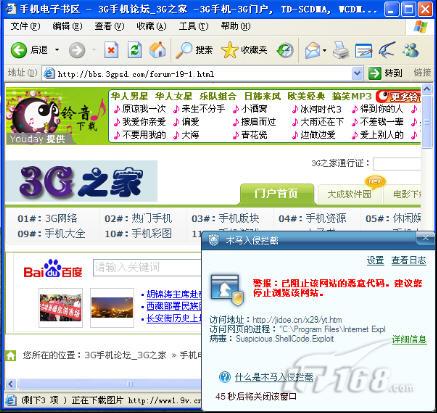Click the 设置 link in the alert popup
This screenshot has height=413, width=437.
(375, 260)
